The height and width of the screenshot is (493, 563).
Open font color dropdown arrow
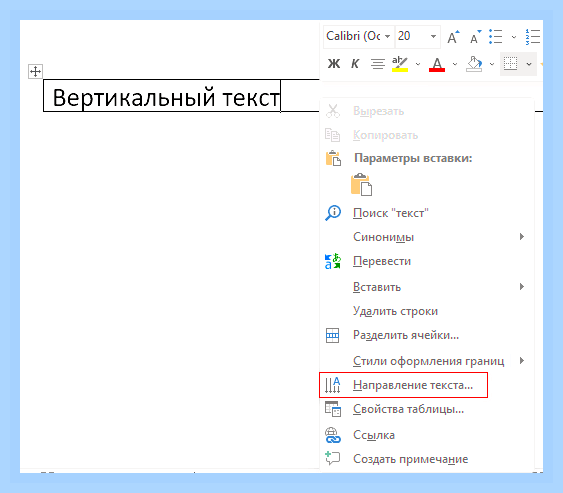(455, 64)
